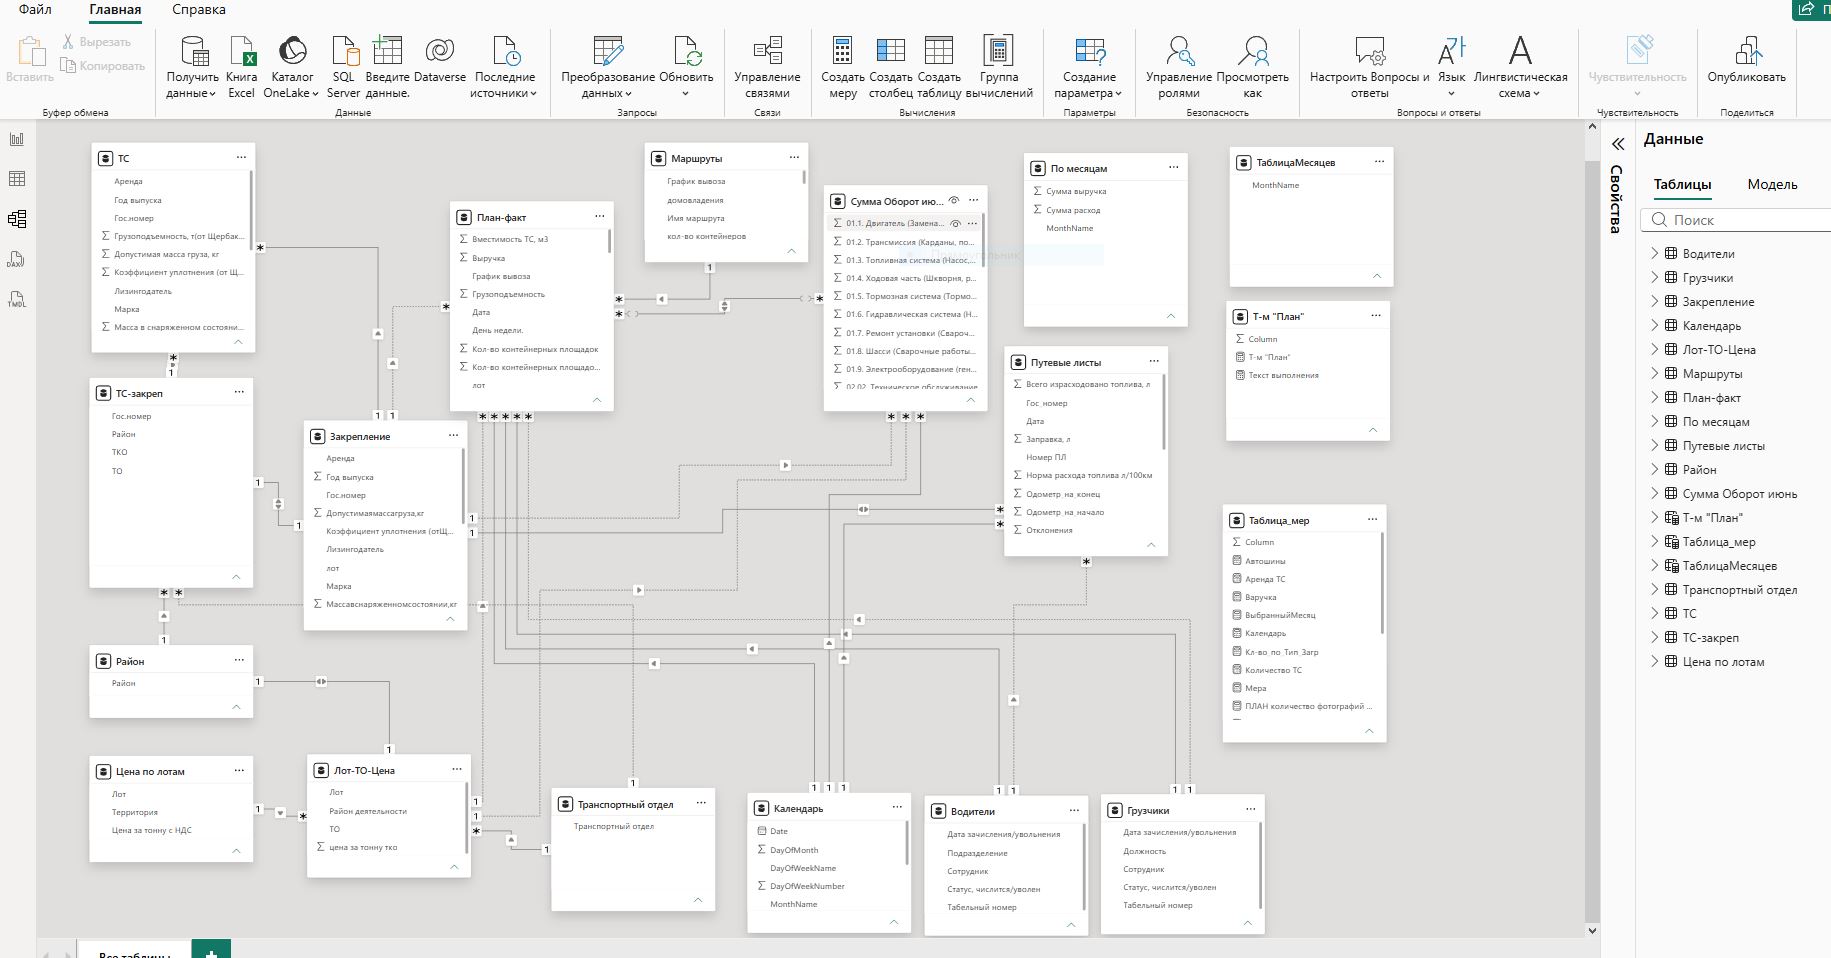Viewport: 1831px width, 958px height.
Task: Launch Преобразование данных
Action: tap(608, 67)
